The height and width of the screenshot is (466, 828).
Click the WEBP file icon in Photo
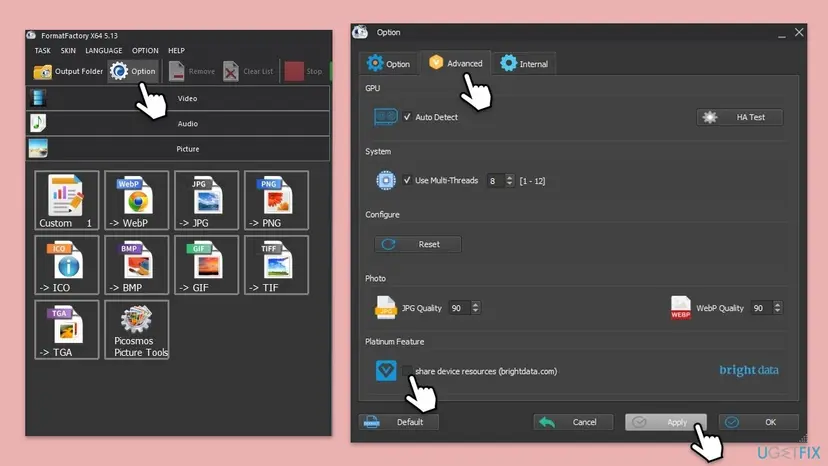tap(681, 307)
